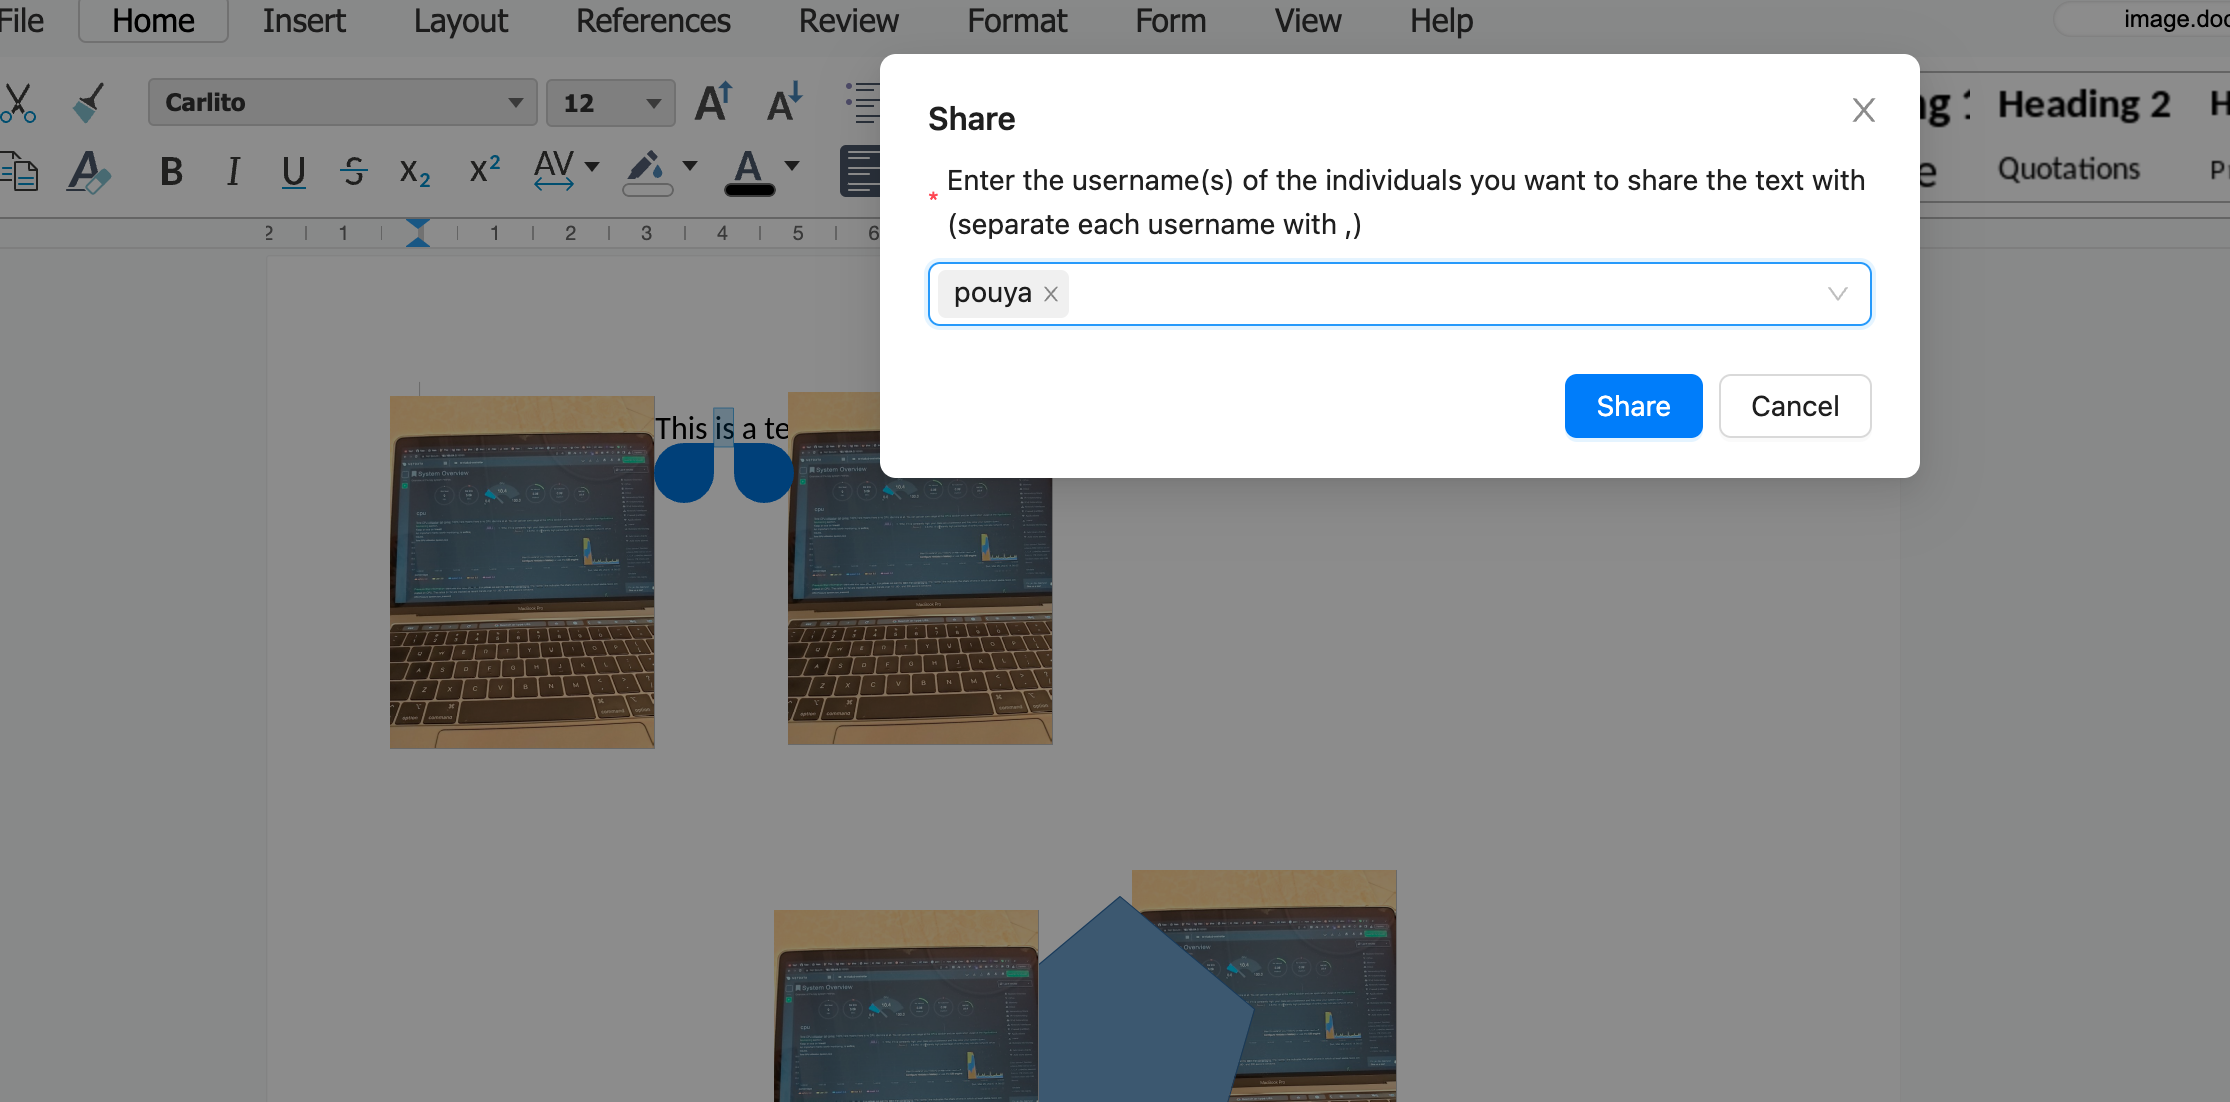Click the Clear formatting icon
This screenshot has width=2230, height=1102.
pyautogui.click(x=88, y=172)
